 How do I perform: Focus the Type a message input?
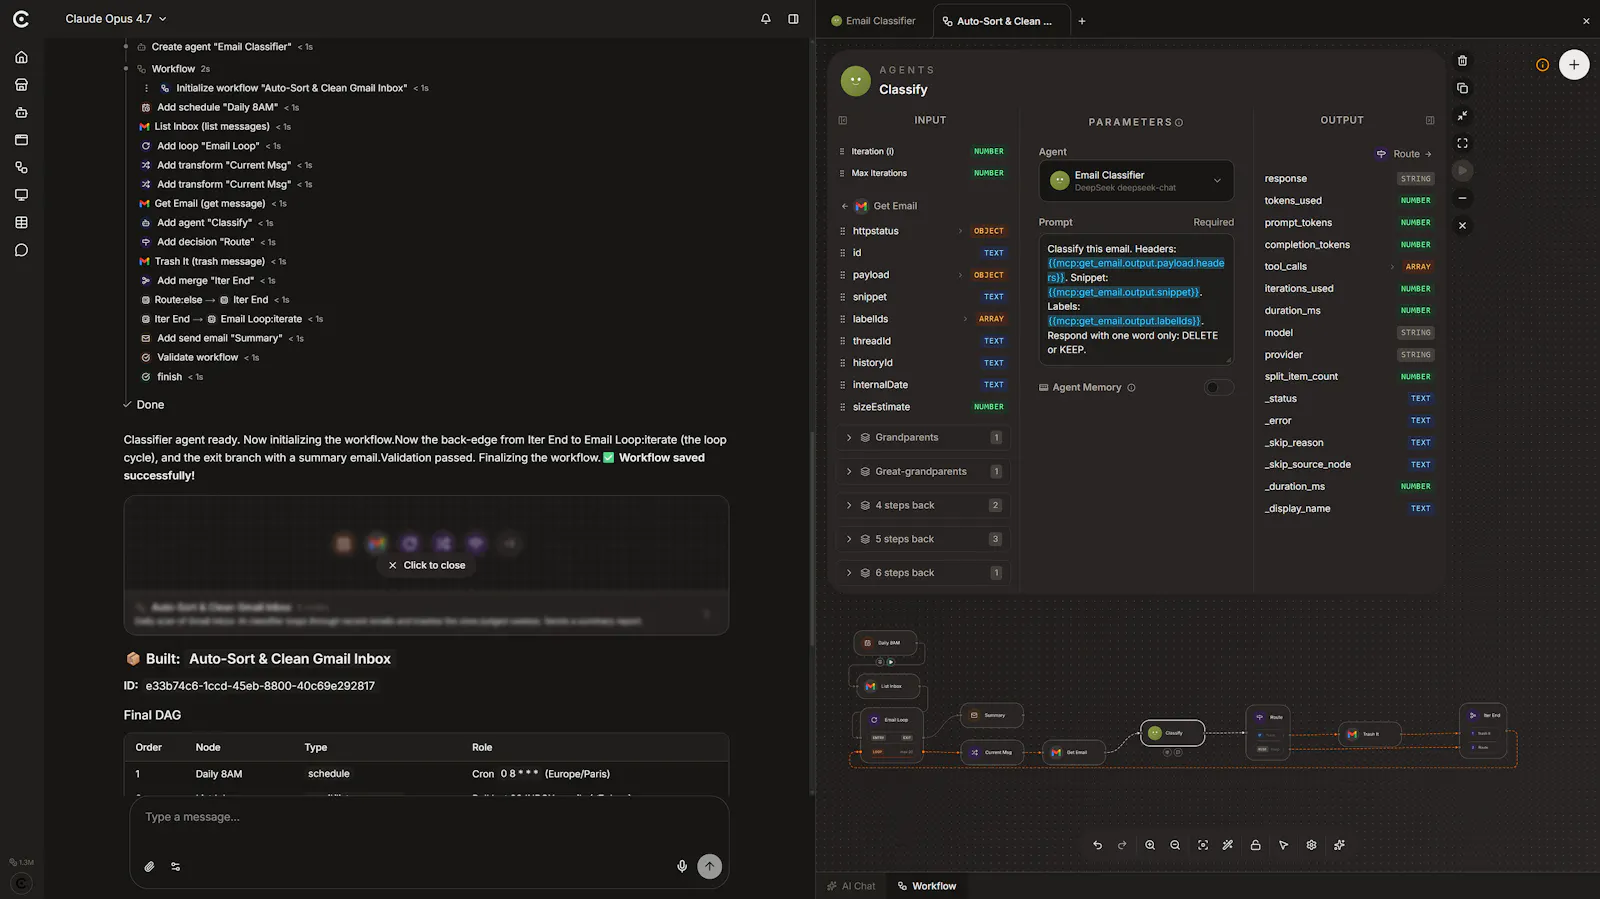[x=428, y=817]
